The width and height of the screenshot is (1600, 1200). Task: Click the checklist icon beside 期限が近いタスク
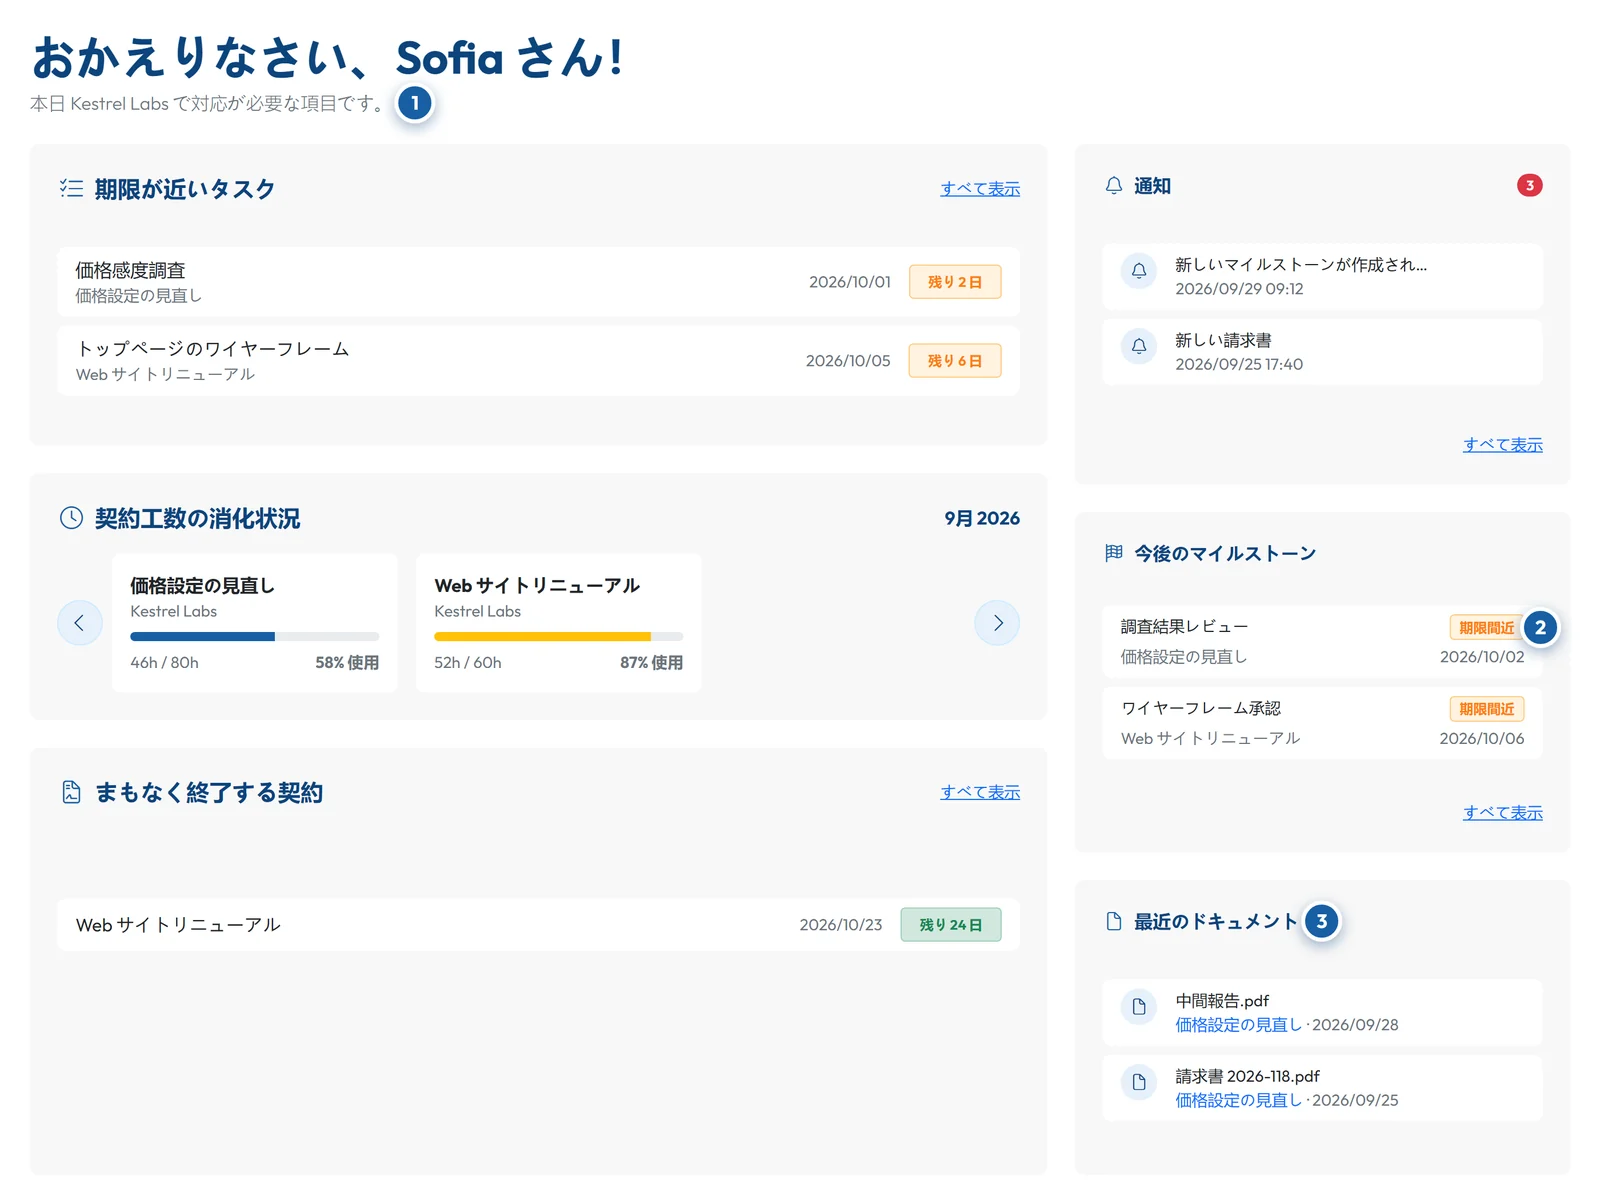tap(71, 188)
